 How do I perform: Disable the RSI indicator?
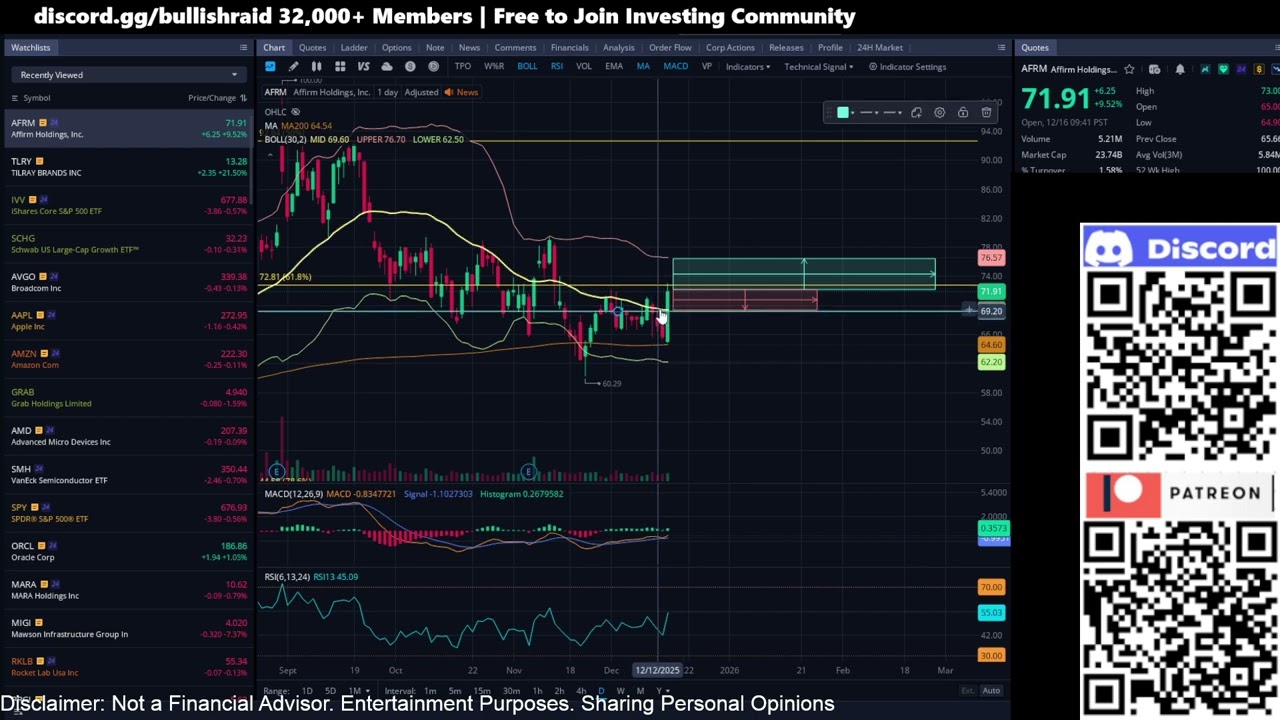tap(557, 67)
